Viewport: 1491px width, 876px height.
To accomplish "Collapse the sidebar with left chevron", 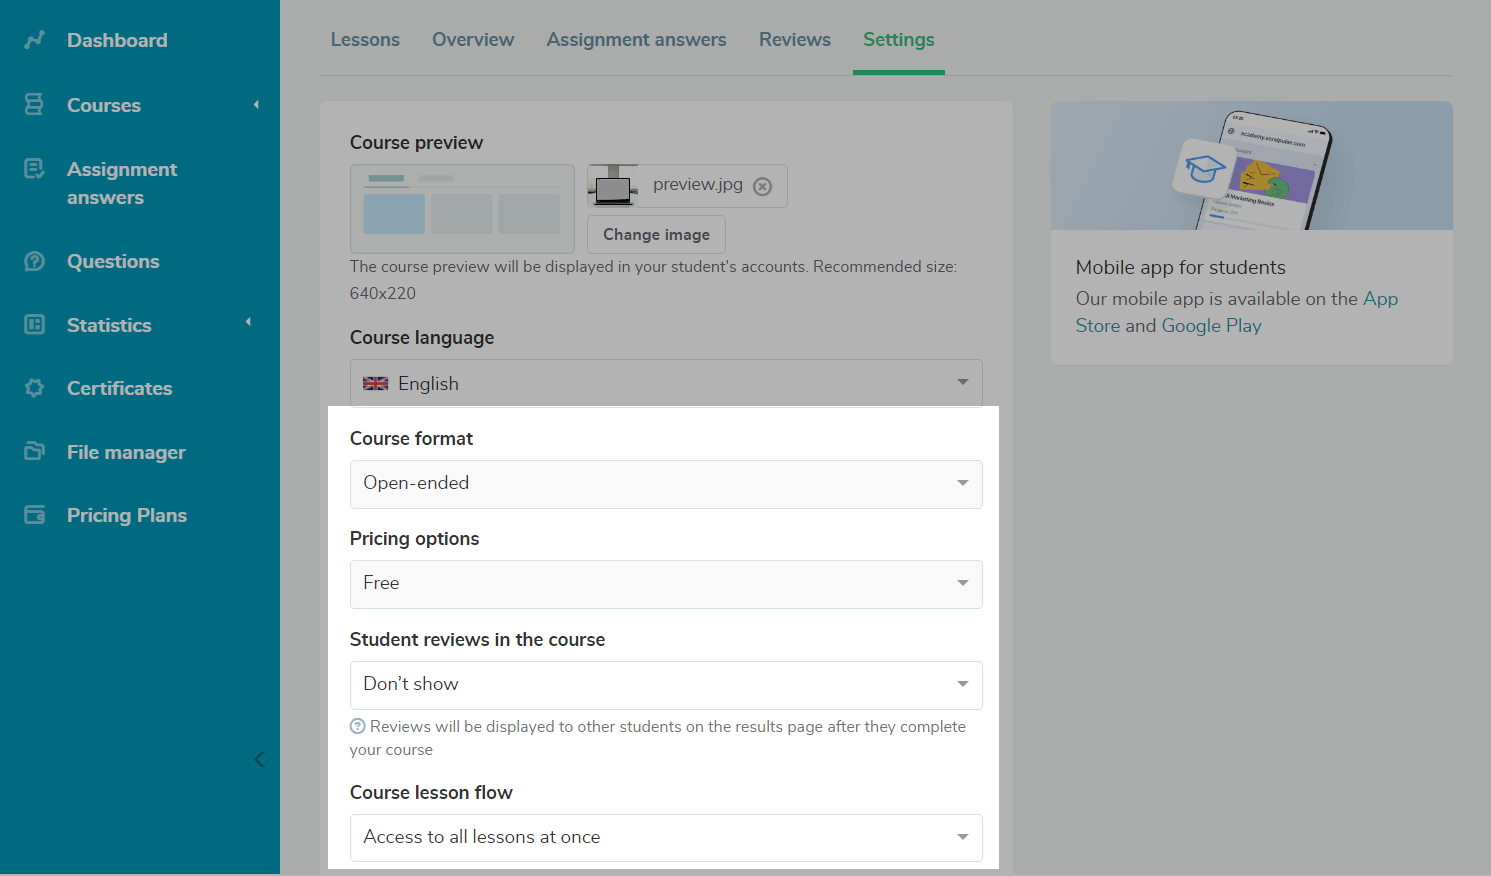I will 259,760.
